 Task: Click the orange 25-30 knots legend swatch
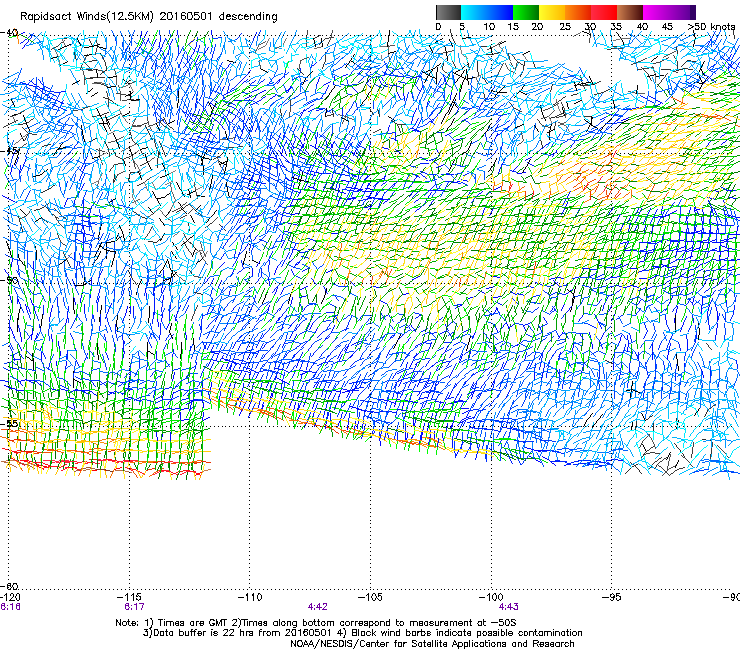[x=578, y=12]
